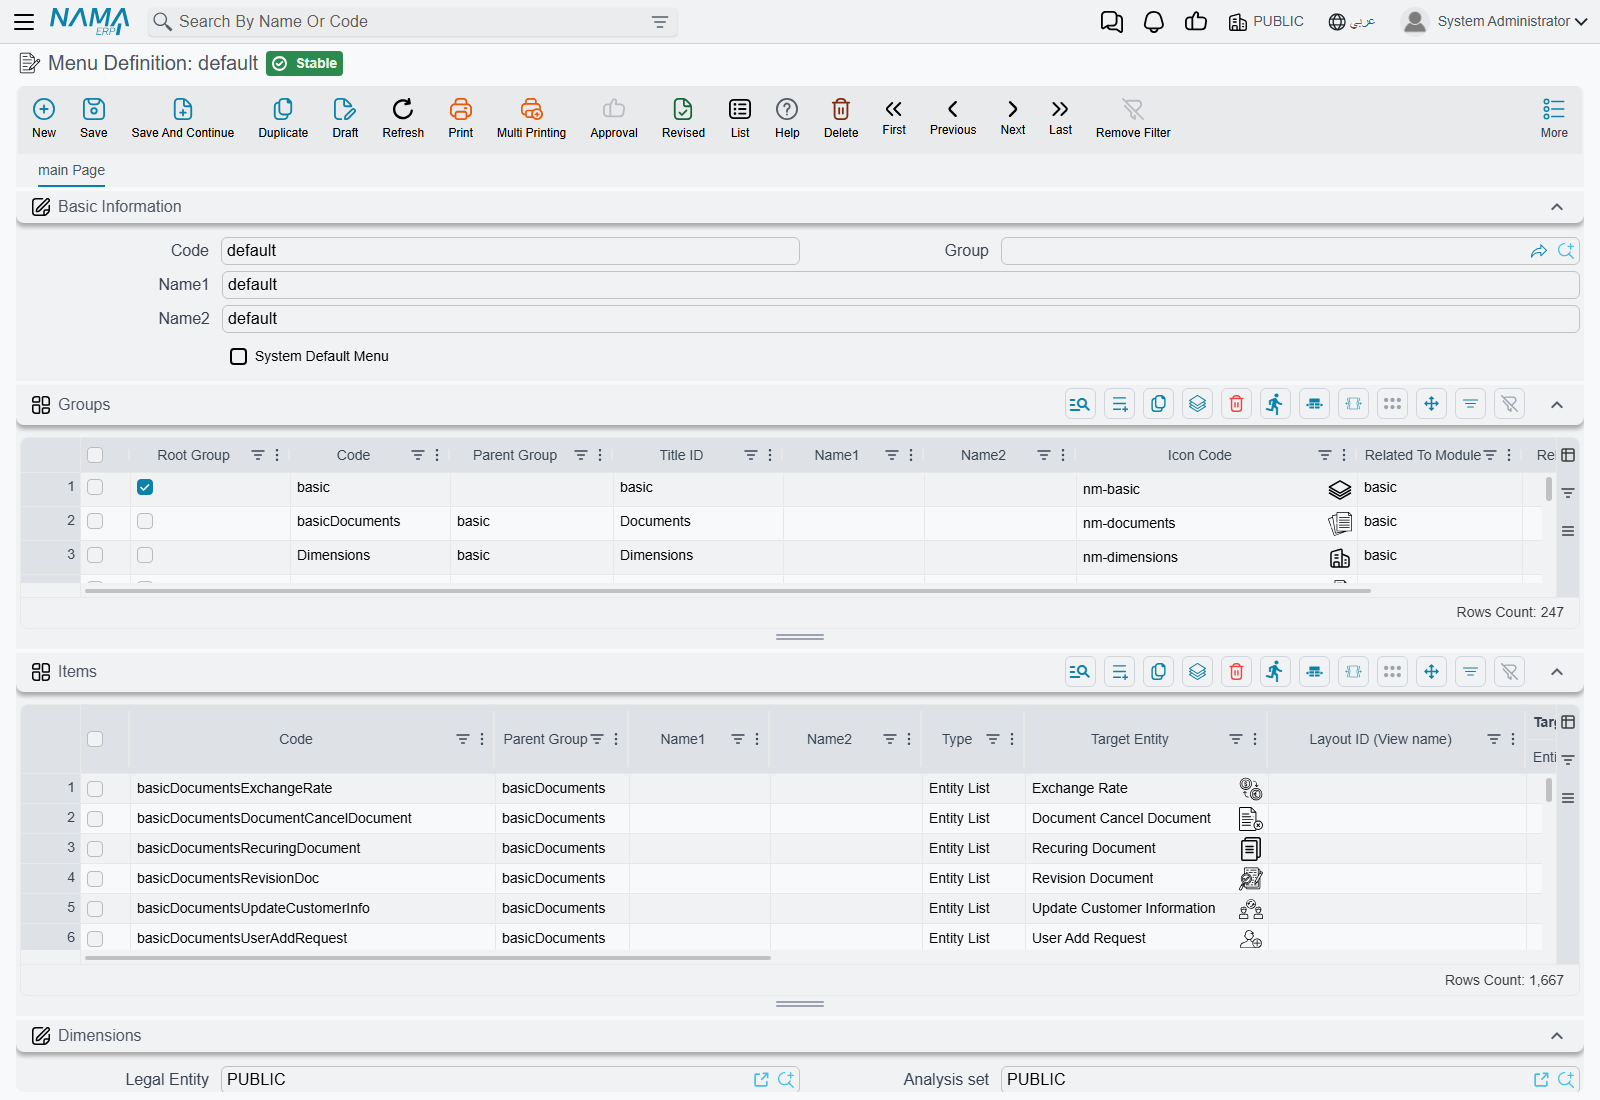The height and width of the screenshot is (1100, 1600).
Task: Open Multi Printing
Action: 531,118
